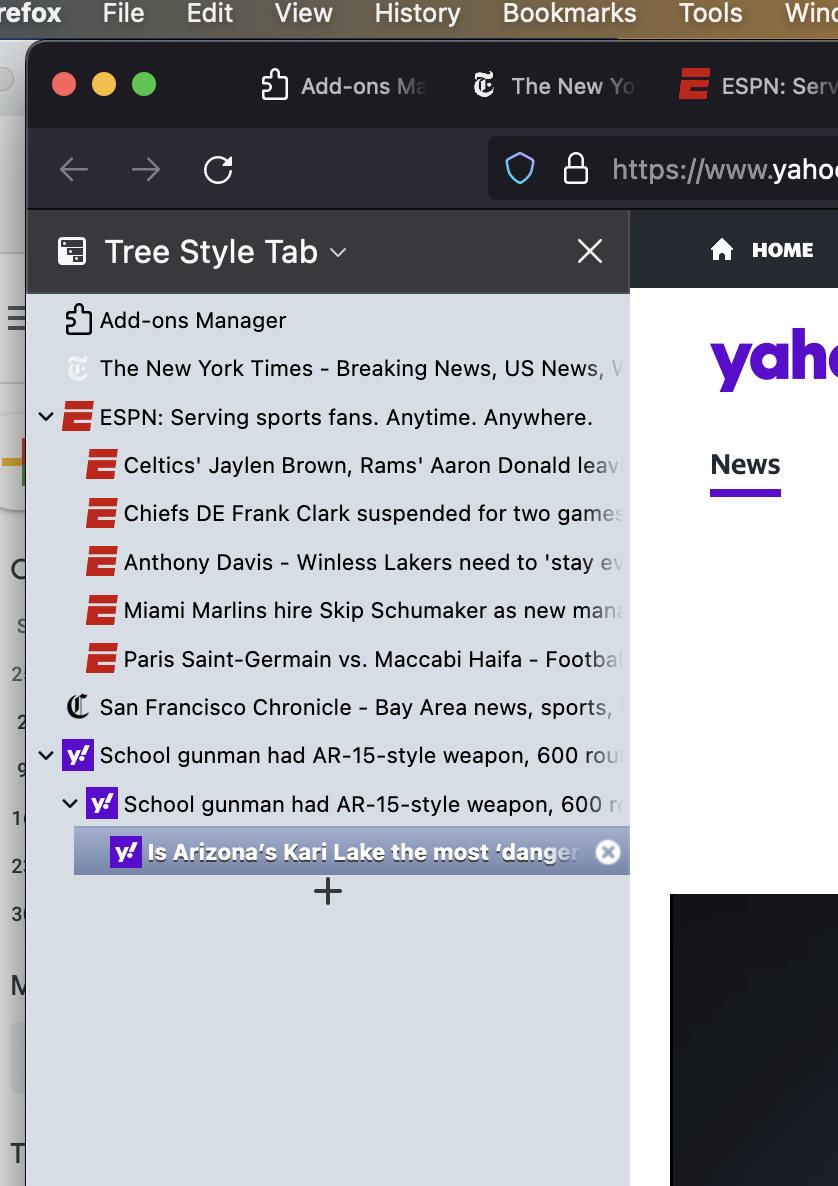Click the back navigation arrow
Screen dimensions: 838x1186
[x=74, y=170]
